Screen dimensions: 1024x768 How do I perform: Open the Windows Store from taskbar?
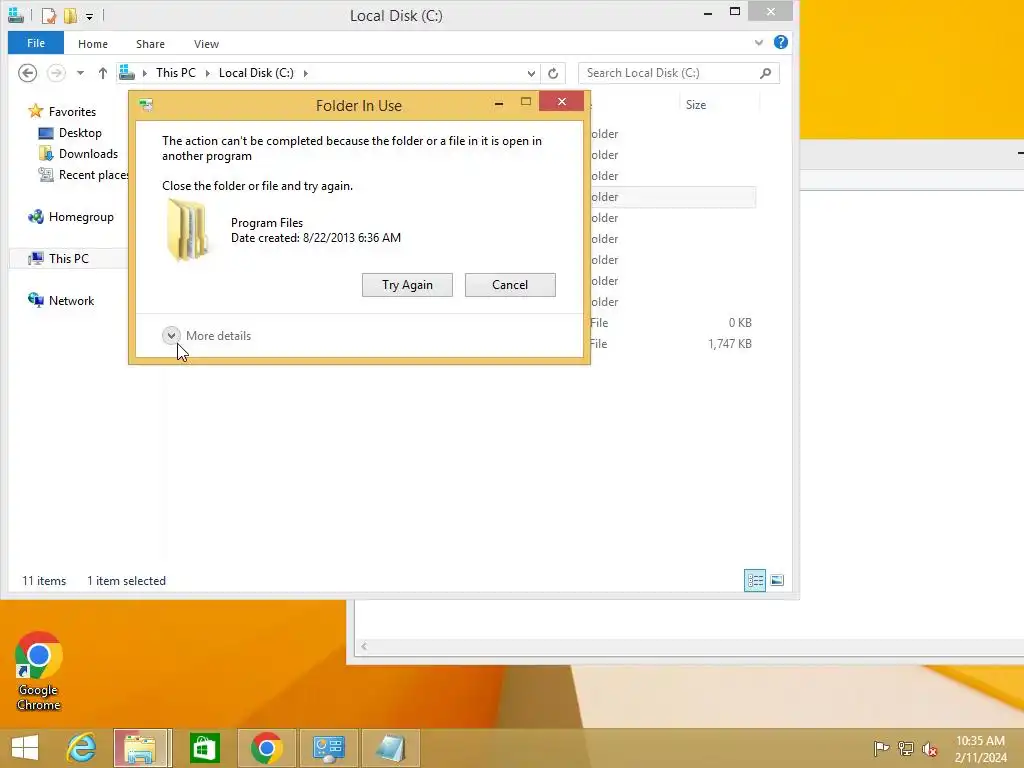pos(204,748)
